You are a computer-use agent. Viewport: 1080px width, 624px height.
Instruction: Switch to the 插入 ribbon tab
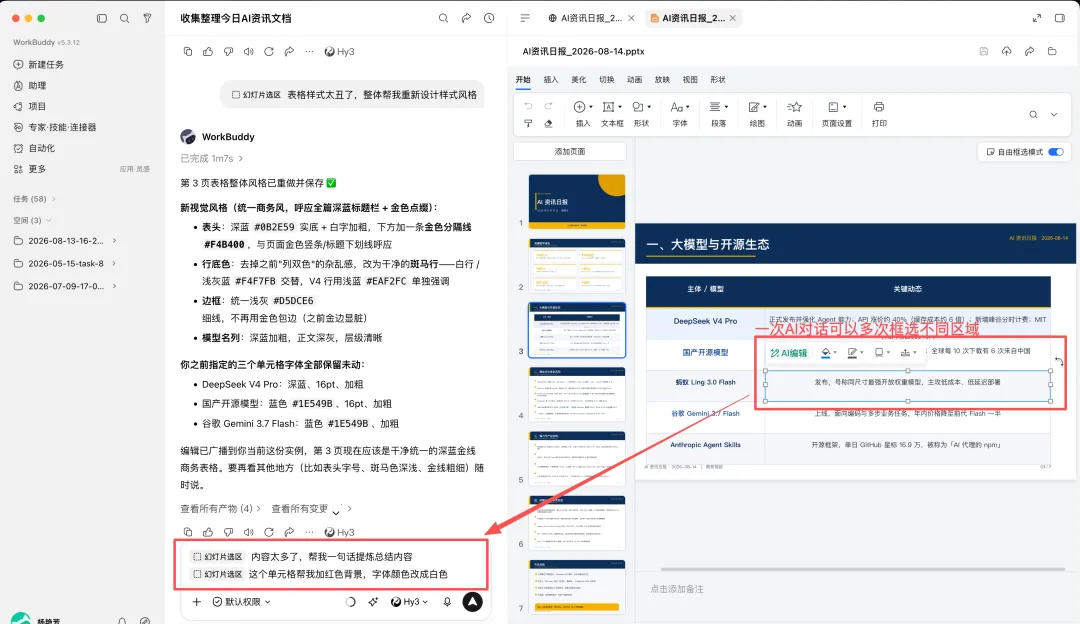(x=551, y=80)
